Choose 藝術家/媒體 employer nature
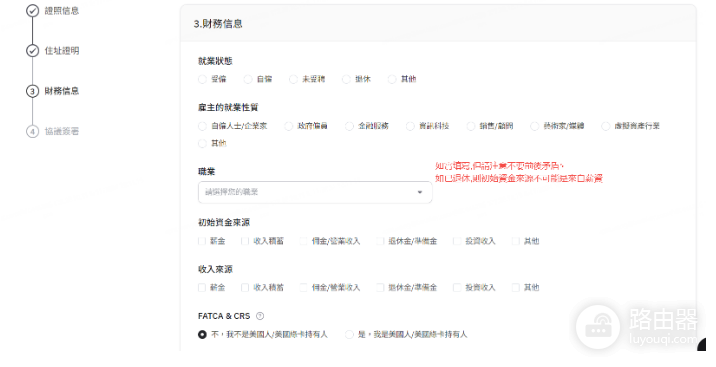 [x=534, y=126]
